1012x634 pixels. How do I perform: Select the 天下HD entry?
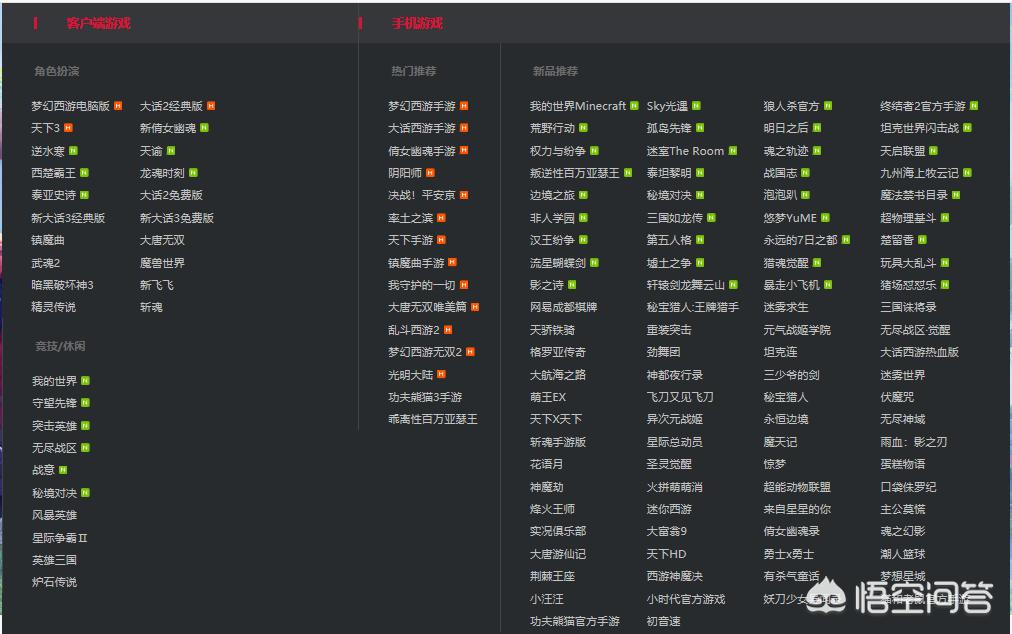tap(667, 554)
